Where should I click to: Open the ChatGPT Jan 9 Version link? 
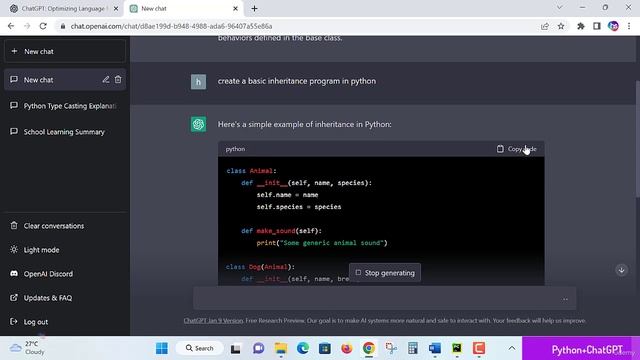click(x=213, y=321)
